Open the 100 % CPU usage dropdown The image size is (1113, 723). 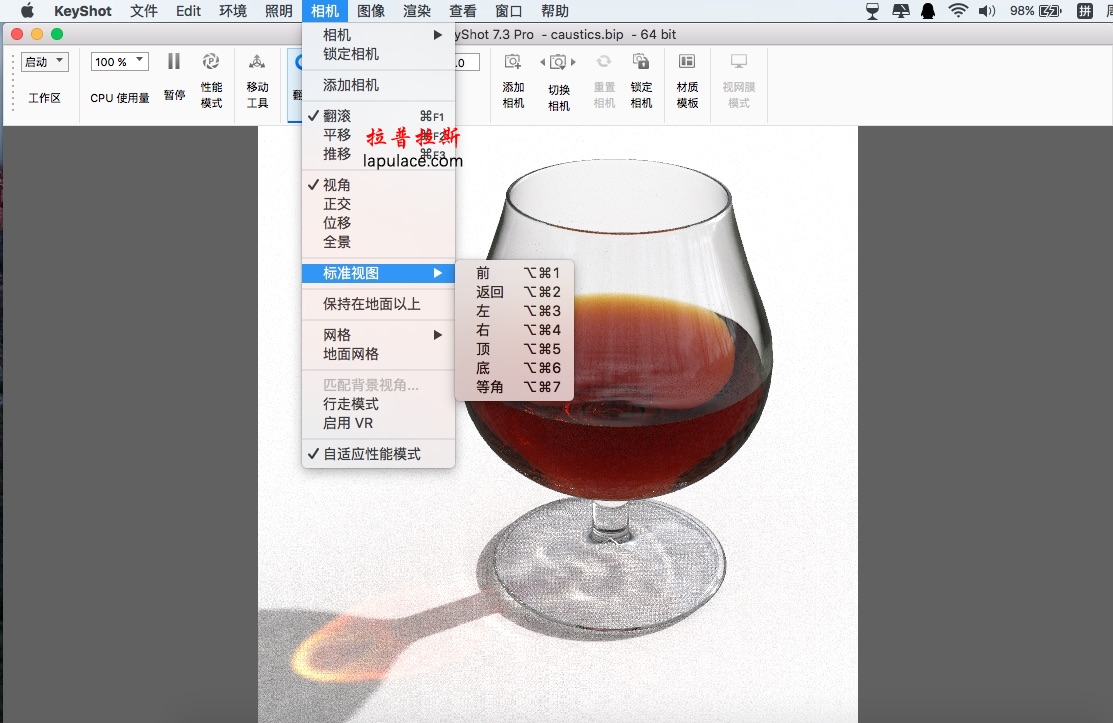(x=119, y=62)
